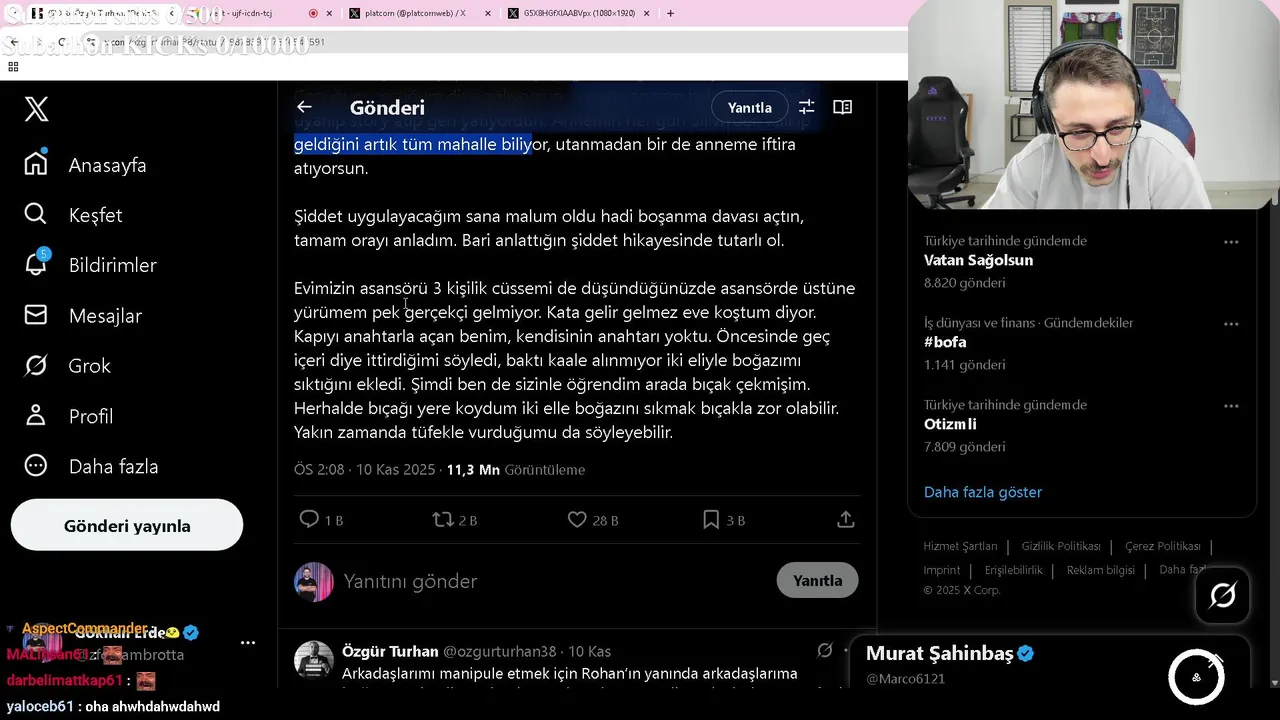Click the post timestamp ÖS 2:08 · 10 Kas 2025
Screen dimensions: 1280x720
pyautogui.click(x=364, y=470)
